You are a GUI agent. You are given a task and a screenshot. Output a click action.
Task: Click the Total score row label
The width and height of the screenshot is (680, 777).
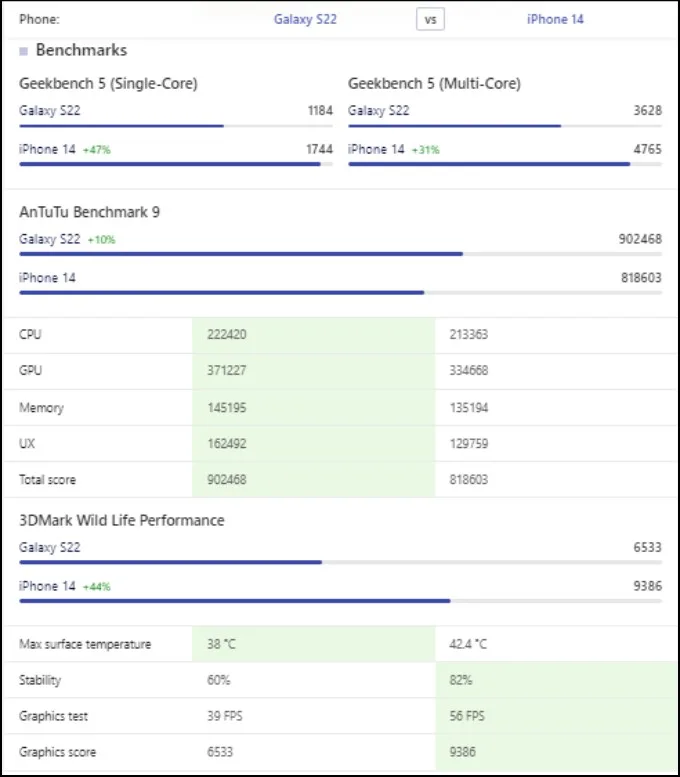click(48, 480)
